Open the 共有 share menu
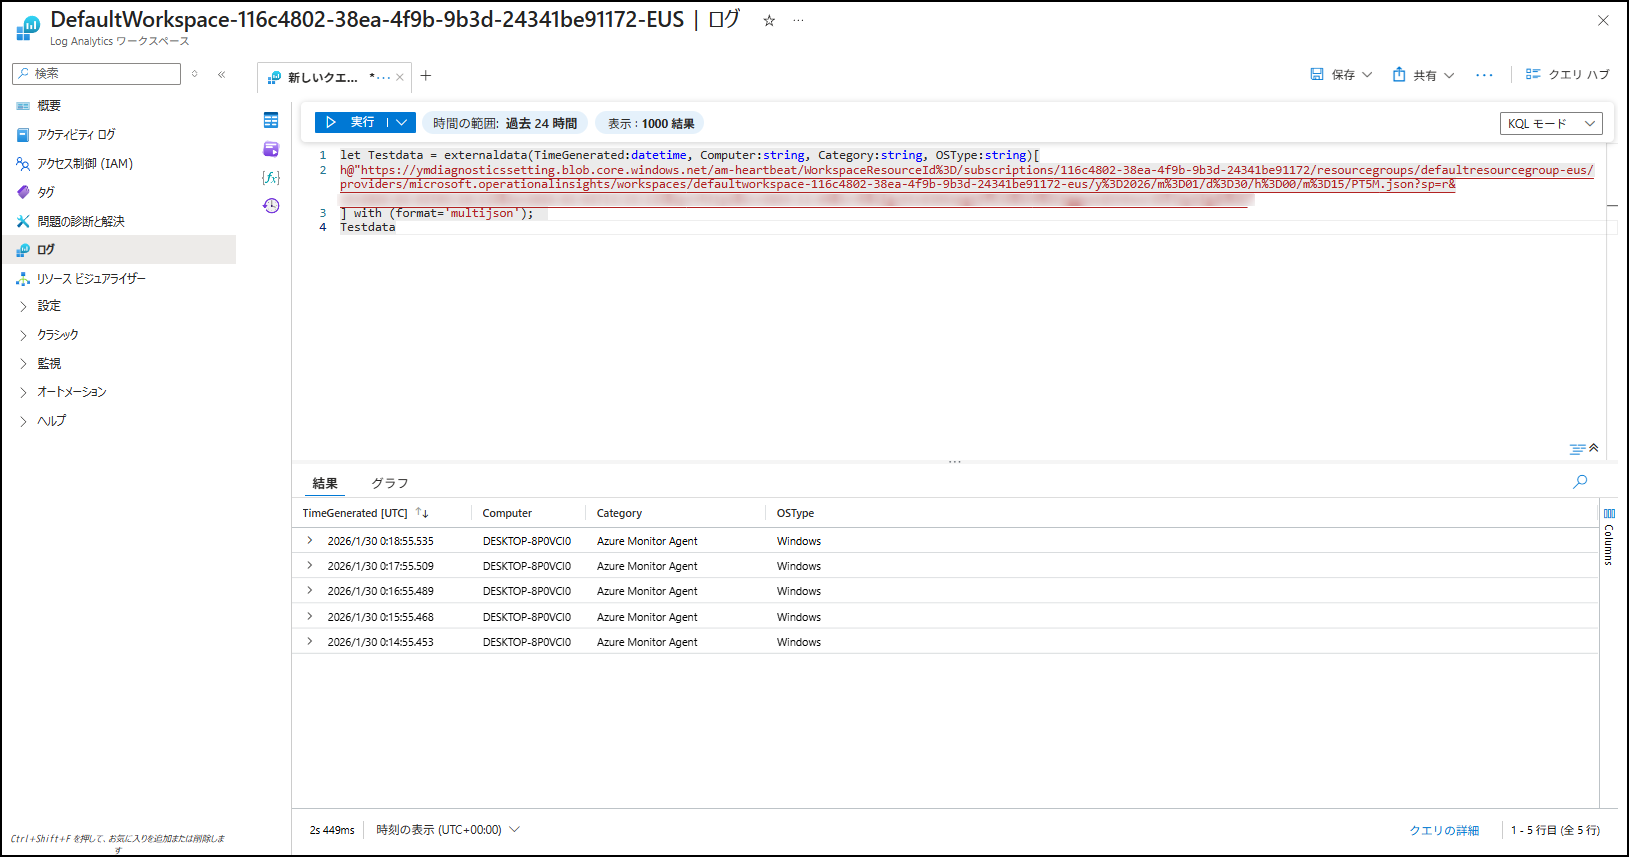 tap(1423, 75)
